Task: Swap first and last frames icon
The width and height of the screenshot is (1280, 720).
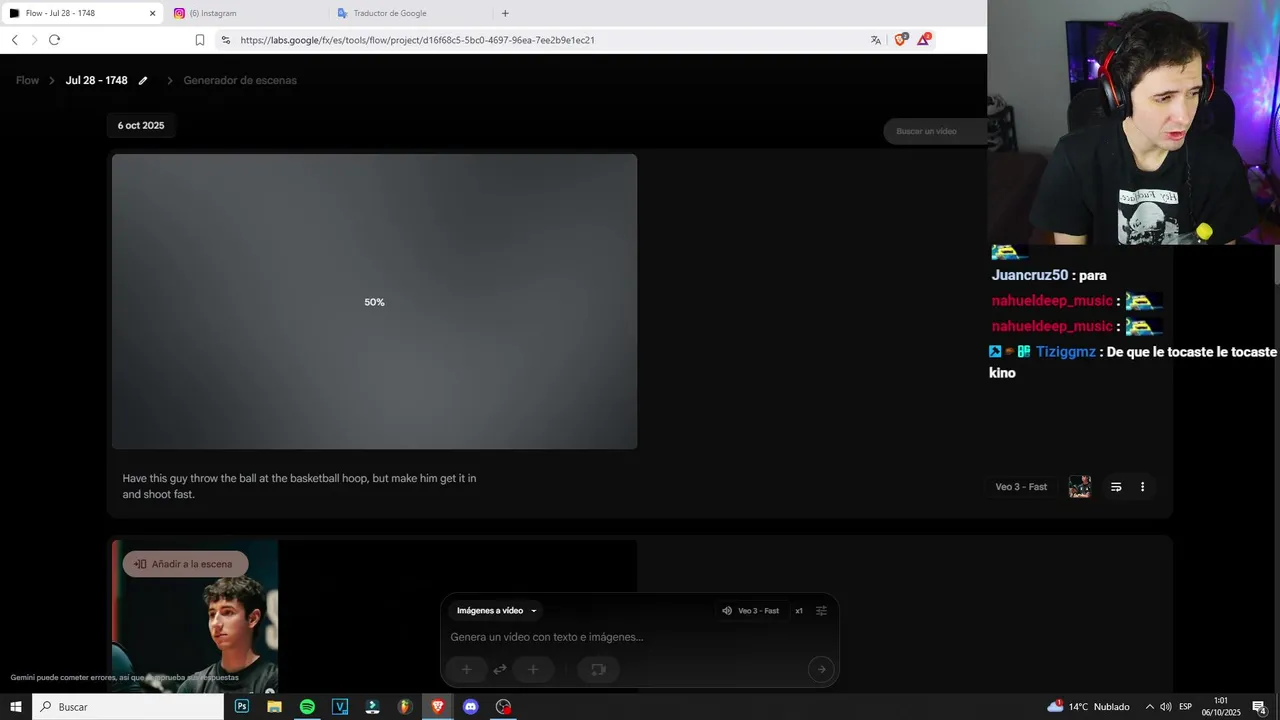Action: click(x=500, y=669)
